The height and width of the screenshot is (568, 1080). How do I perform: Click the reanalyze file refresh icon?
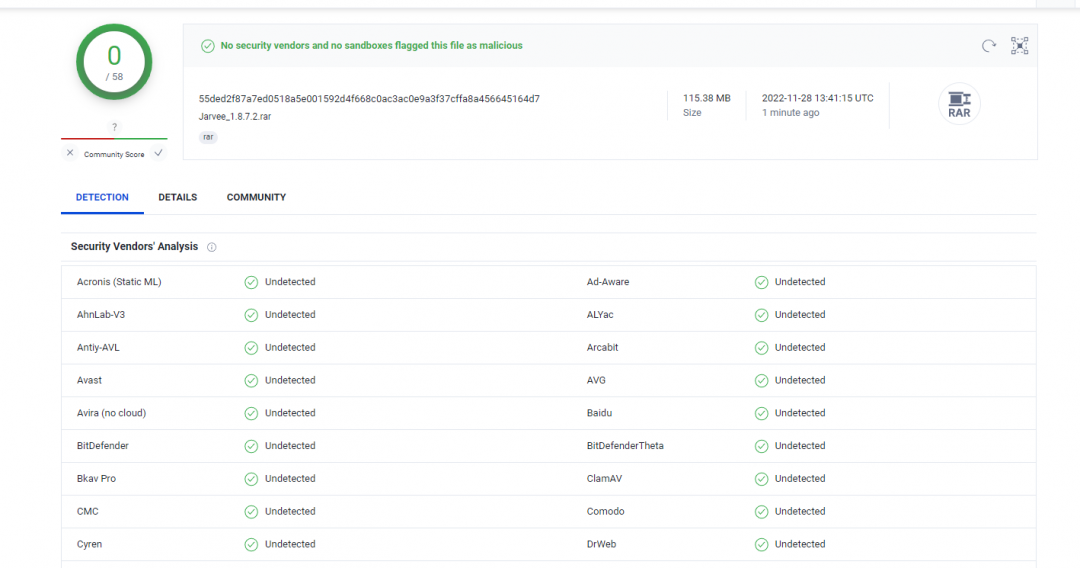[989, 46]
